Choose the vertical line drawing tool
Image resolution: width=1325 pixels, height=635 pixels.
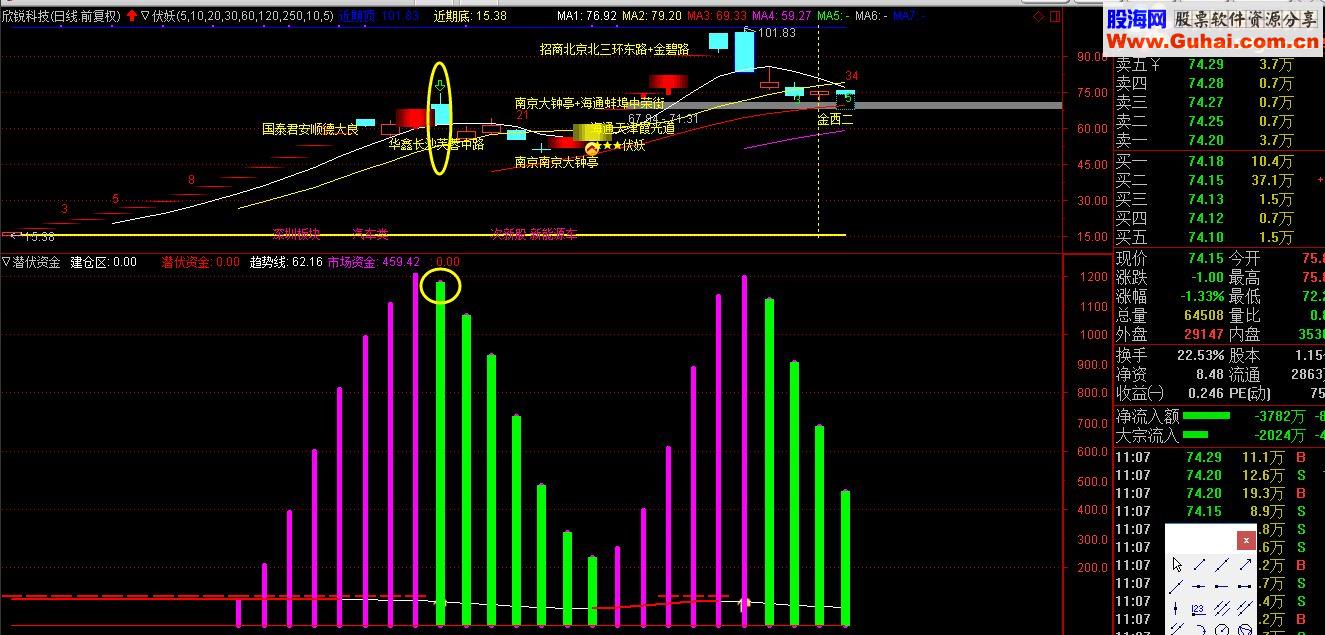pos(1177,609)
